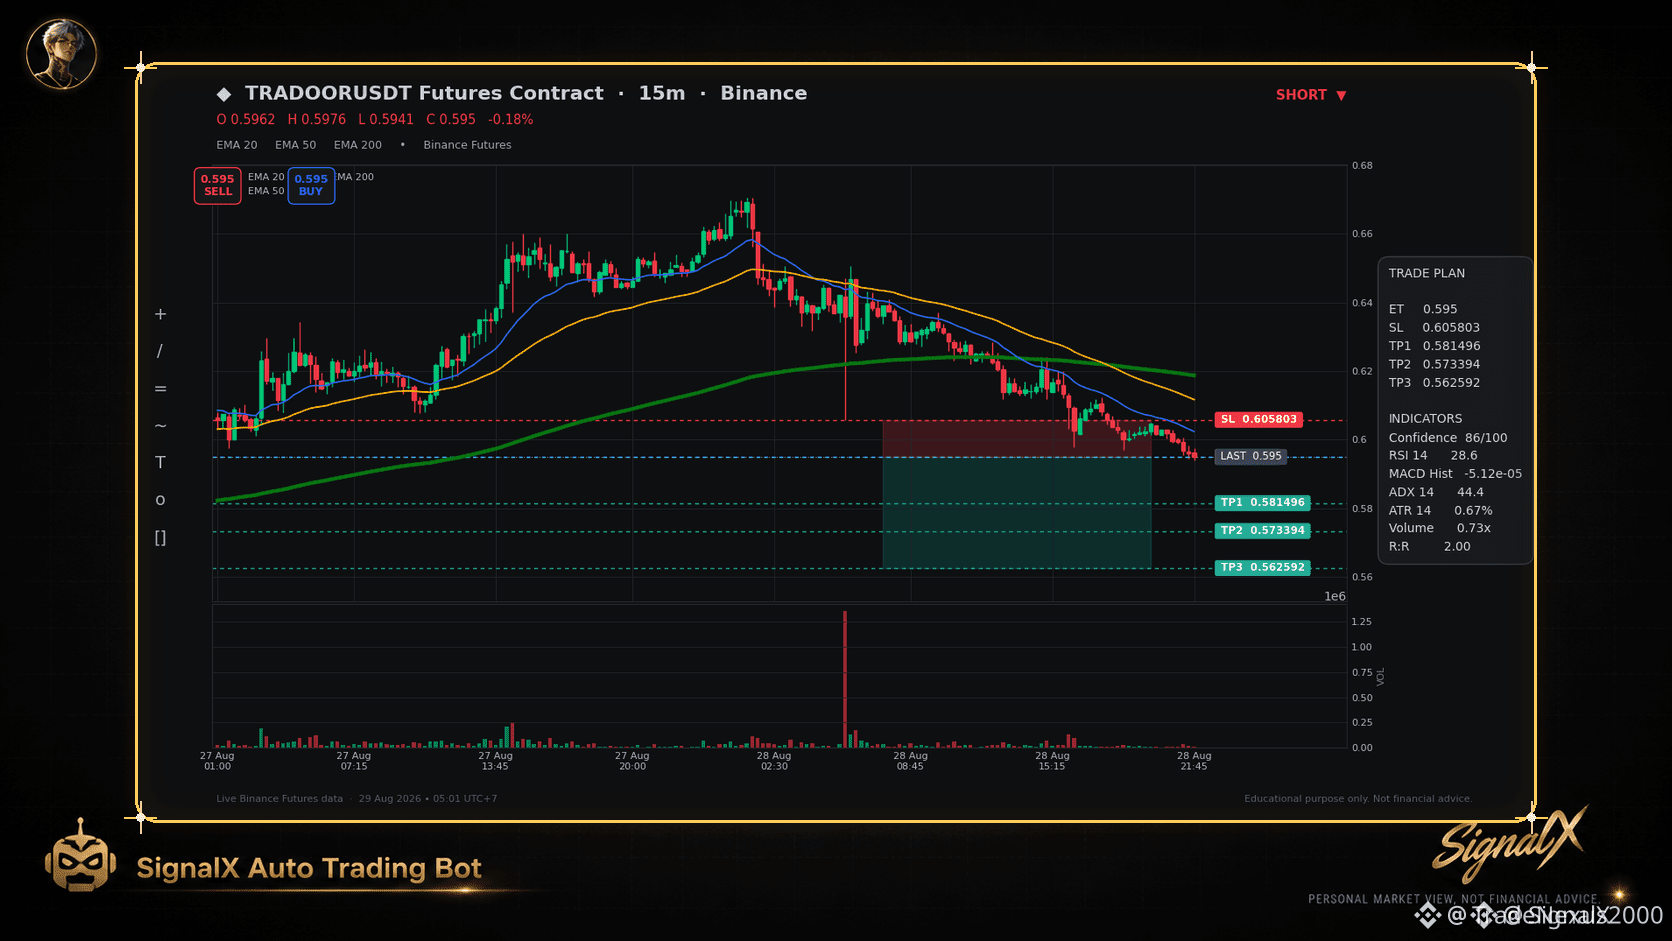Click the red SL 0.605803 chart tag
Viewport: 1672px width, 941px height.
pos(1259,420)
